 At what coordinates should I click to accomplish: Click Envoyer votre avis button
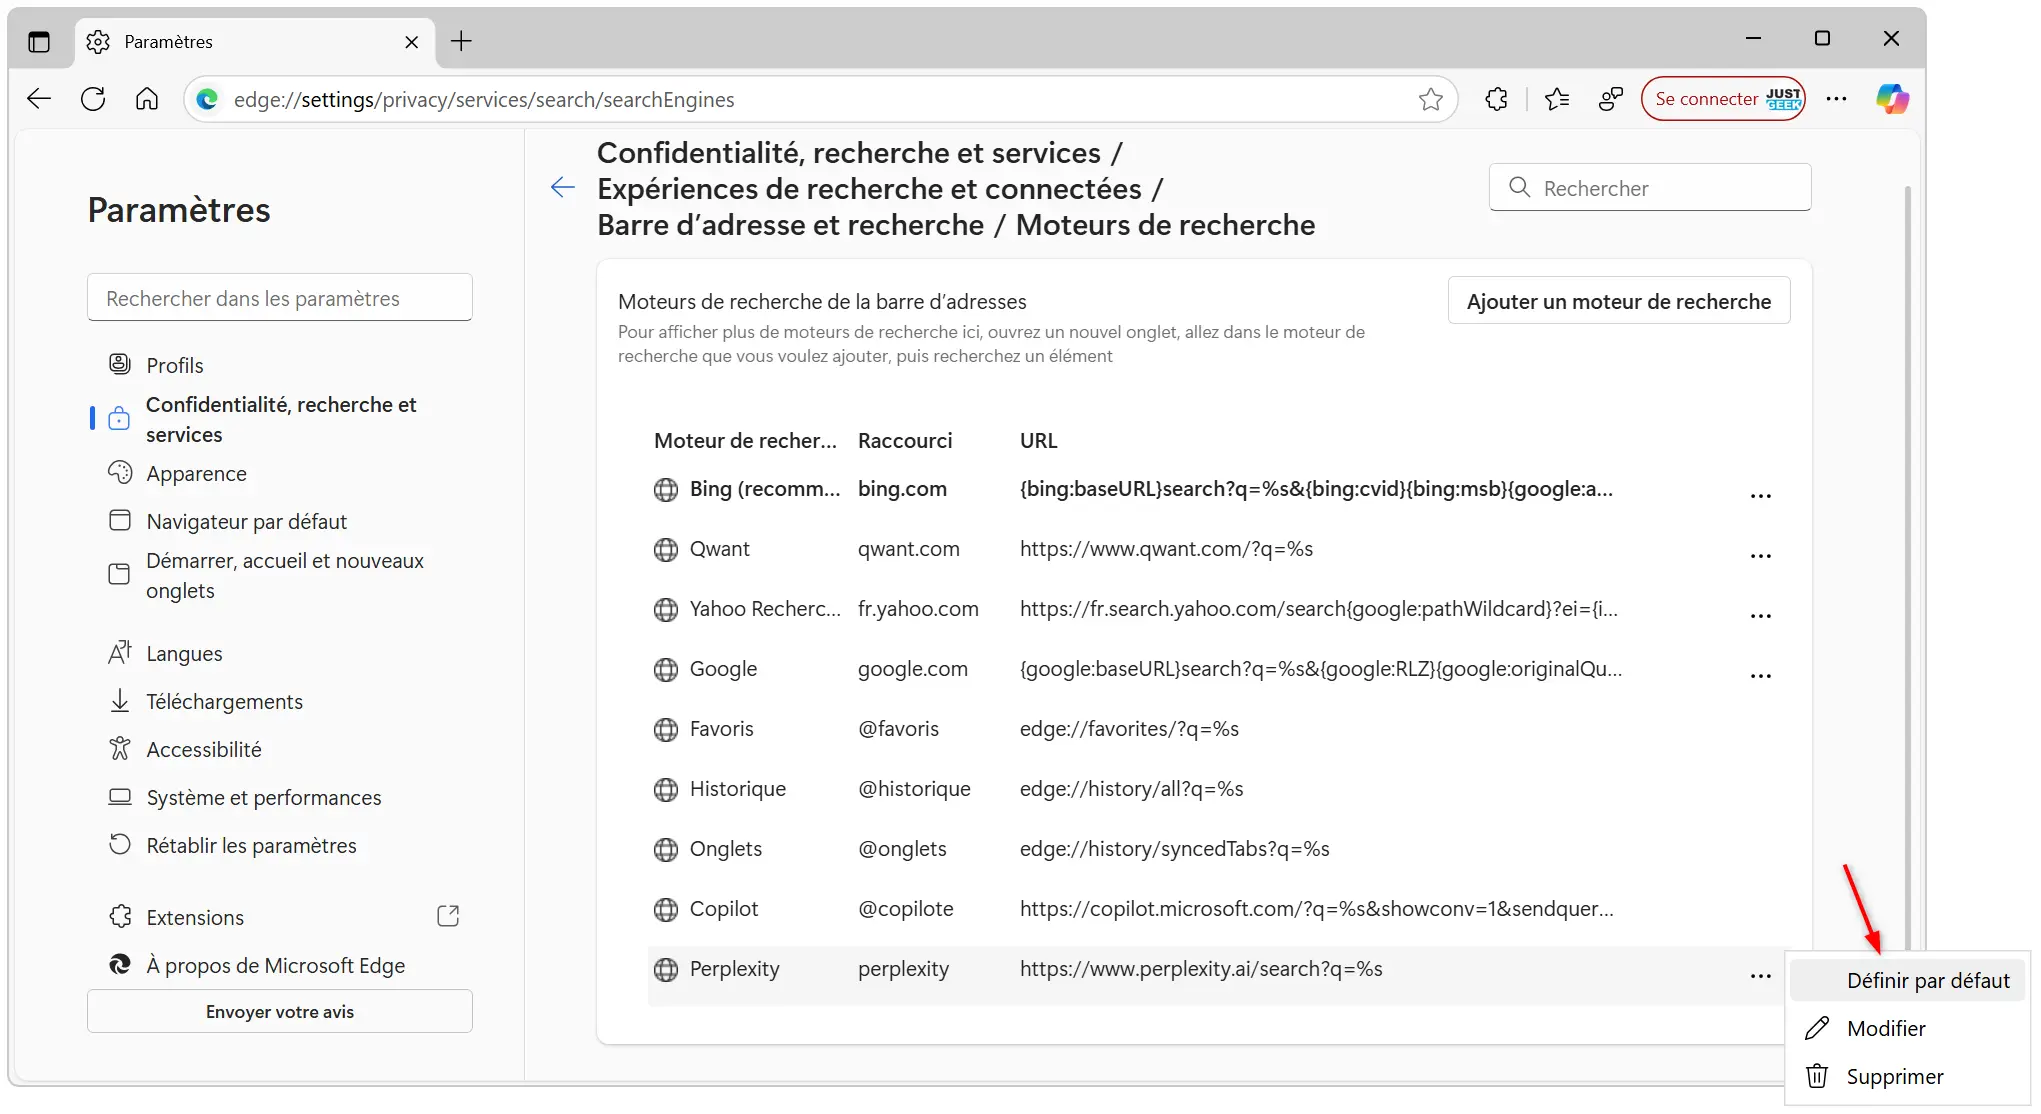pyautogui.click(x=280, y=1011)
